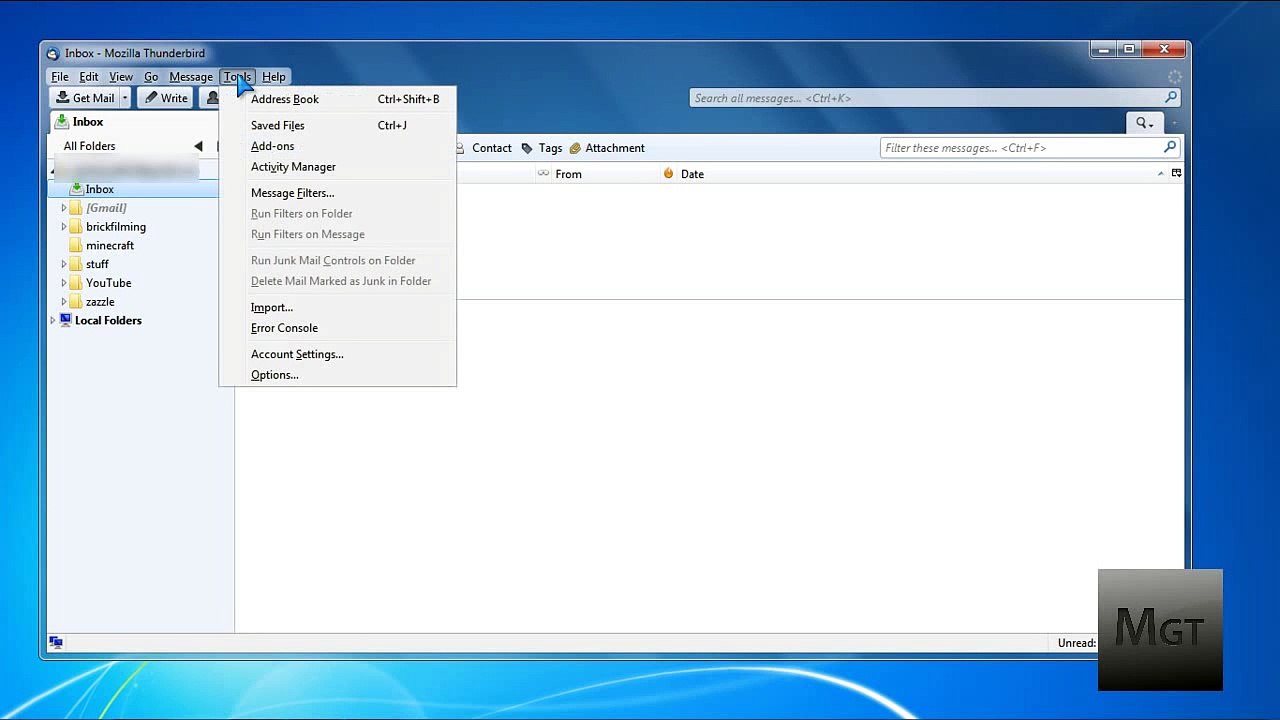This screenshot has width=1280, height=720.
Task: Click the junk flame column header icon
Action: pos(668,174)
